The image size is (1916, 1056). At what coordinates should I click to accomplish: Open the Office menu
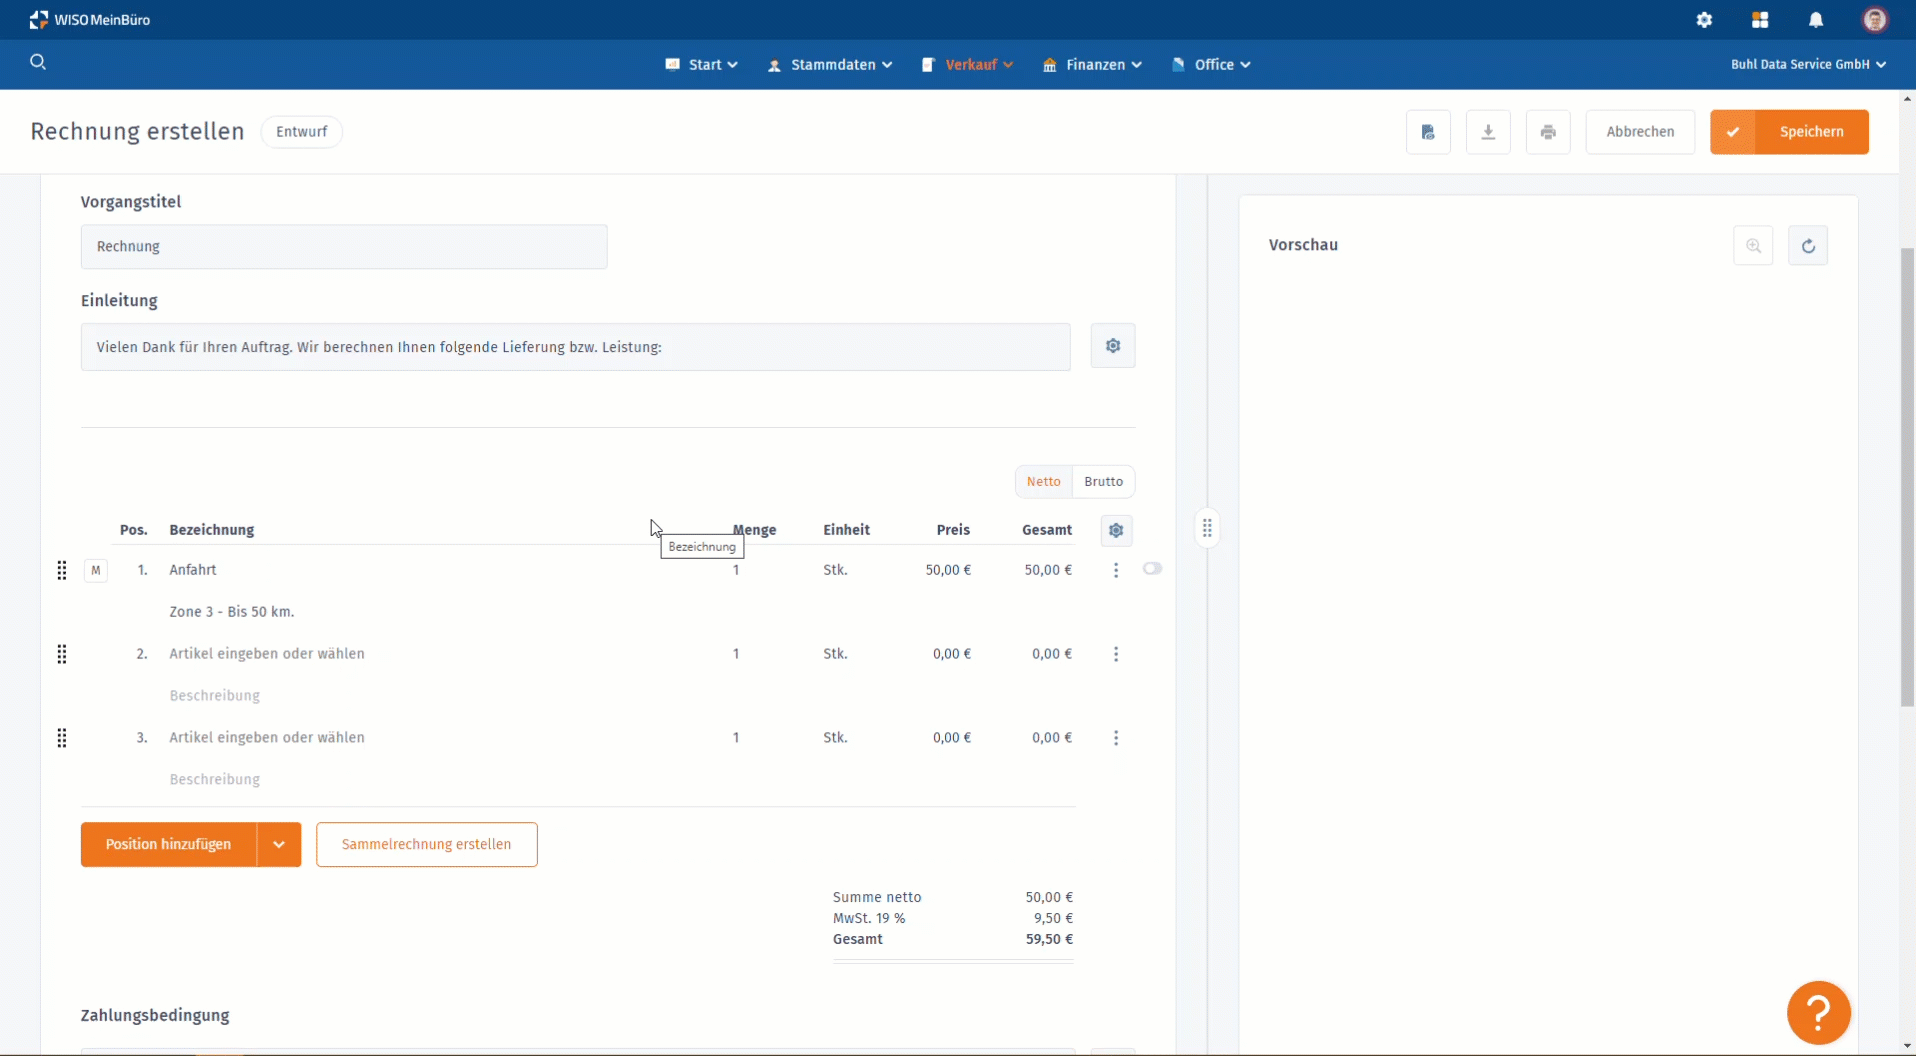pyautogui.click(x=1211, y=64)
